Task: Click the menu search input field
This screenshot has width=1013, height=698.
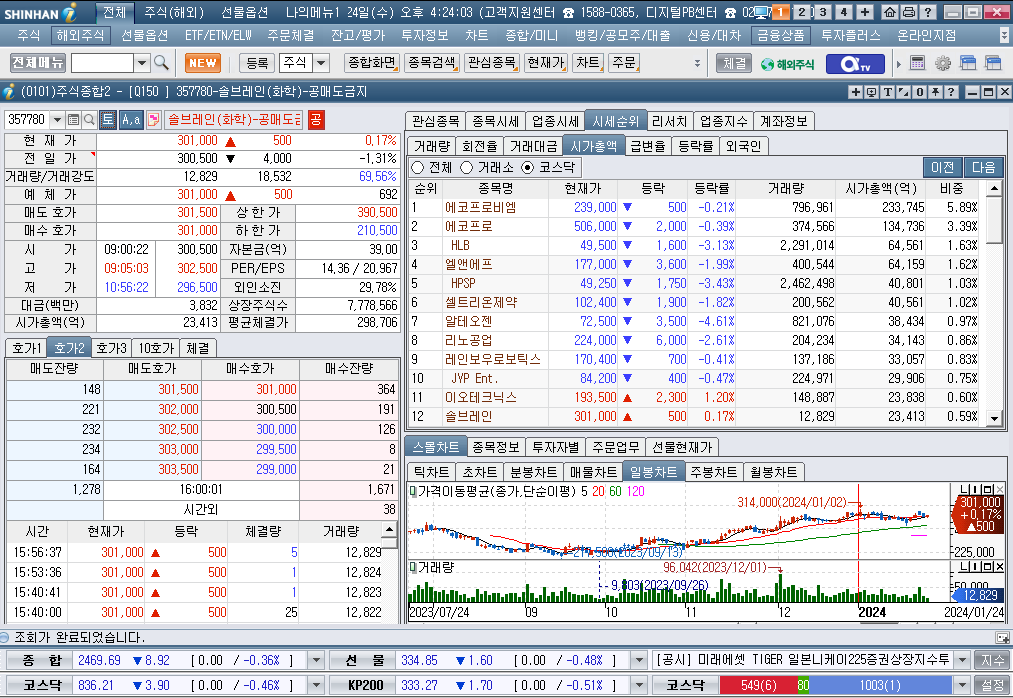Action: [102, 63]
